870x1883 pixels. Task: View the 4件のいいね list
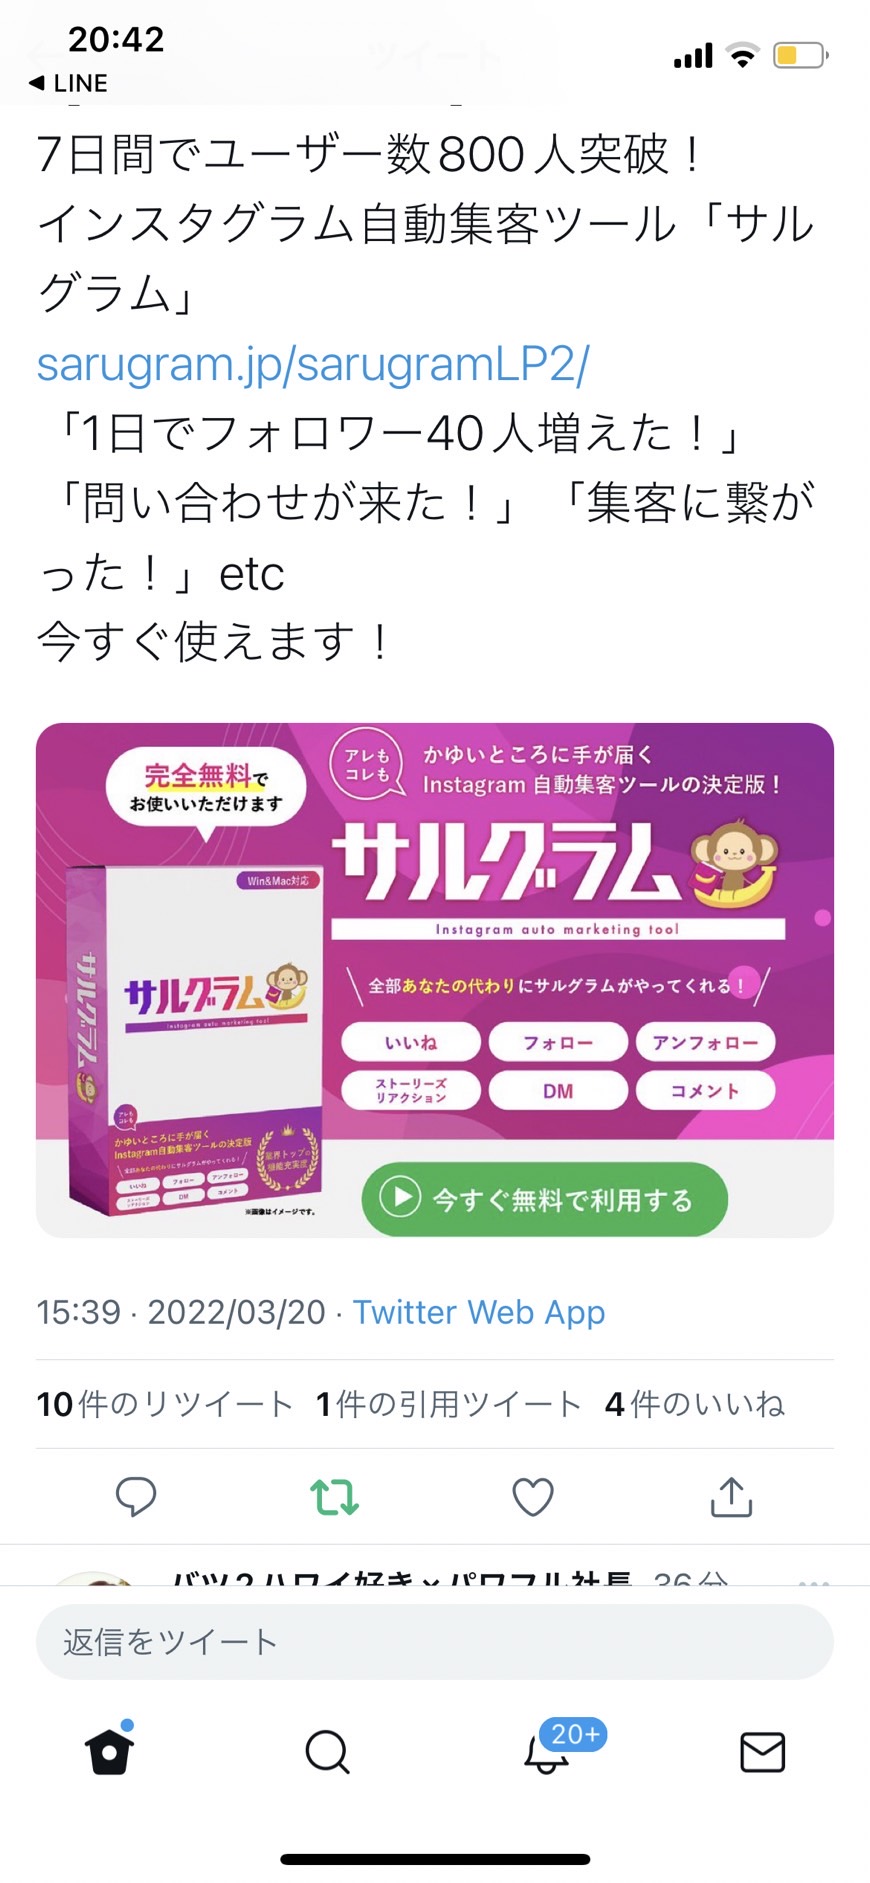click(695, 1404)
